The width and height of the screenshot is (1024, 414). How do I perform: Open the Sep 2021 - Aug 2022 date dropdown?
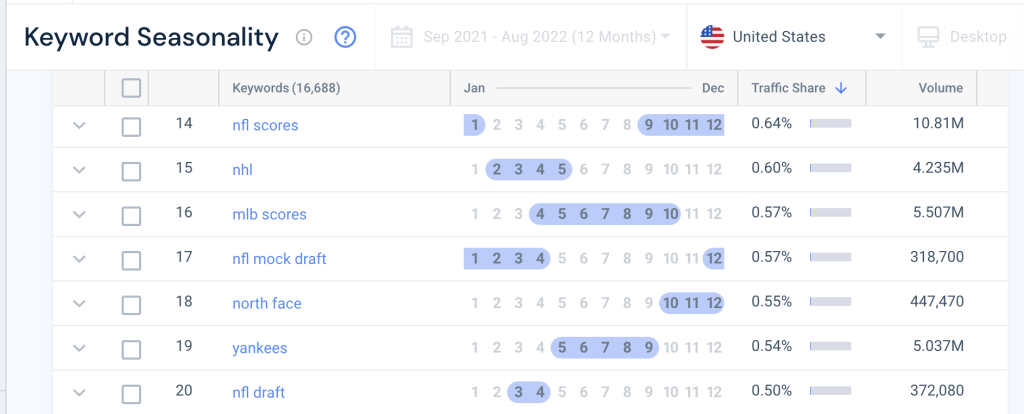666,37
